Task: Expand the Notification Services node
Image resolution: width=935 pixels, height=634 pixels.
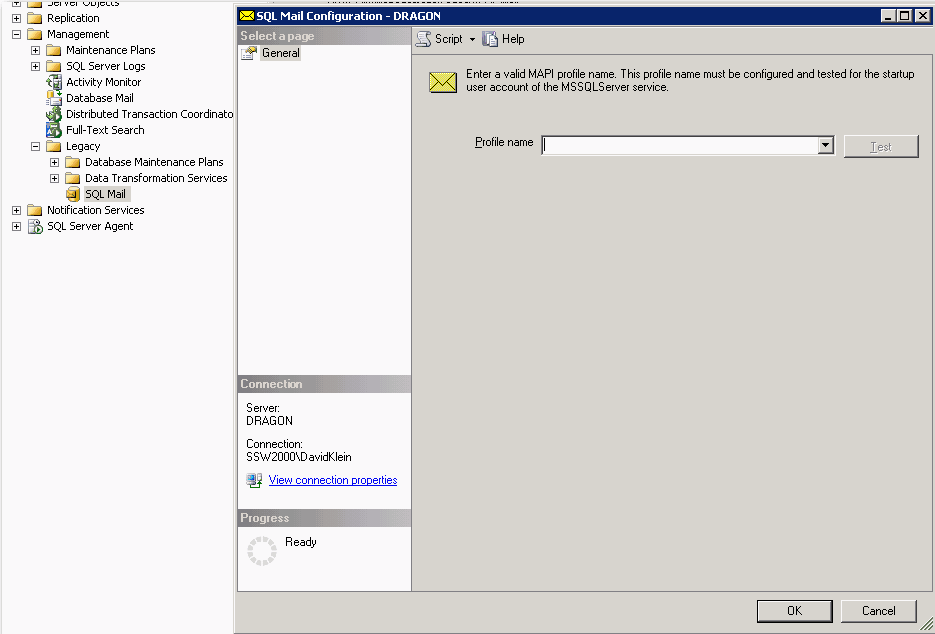Action: click(16, 210)
